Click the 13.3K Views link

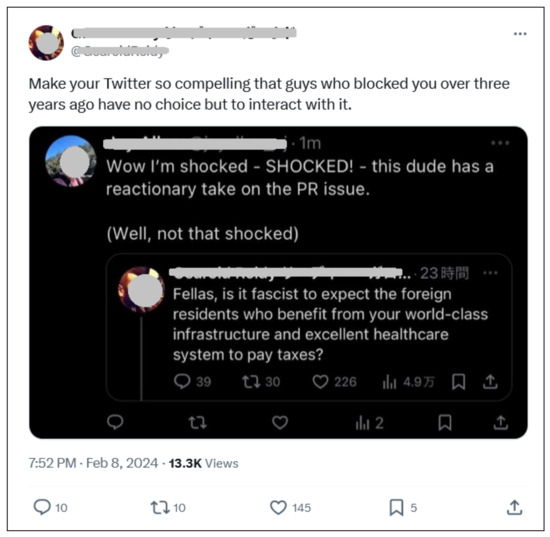pos(203,463)
